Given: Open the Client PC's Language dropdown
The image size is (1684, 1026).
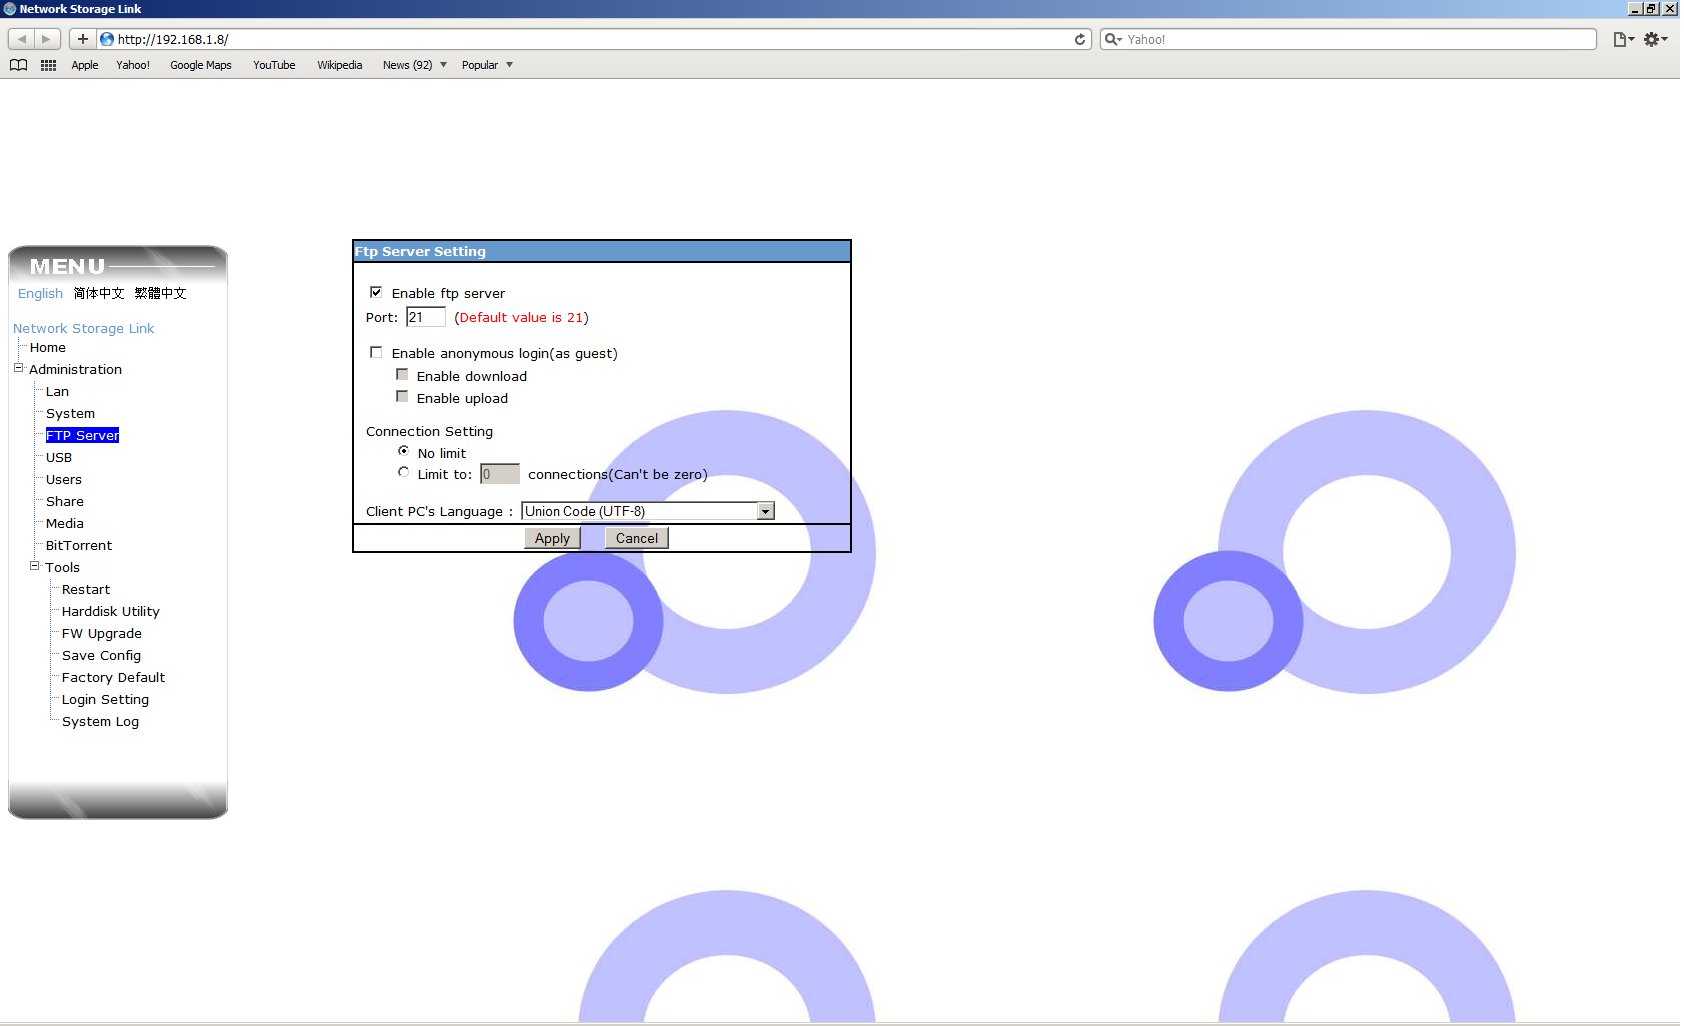Looking at the screenshot, I should [648, 511].
